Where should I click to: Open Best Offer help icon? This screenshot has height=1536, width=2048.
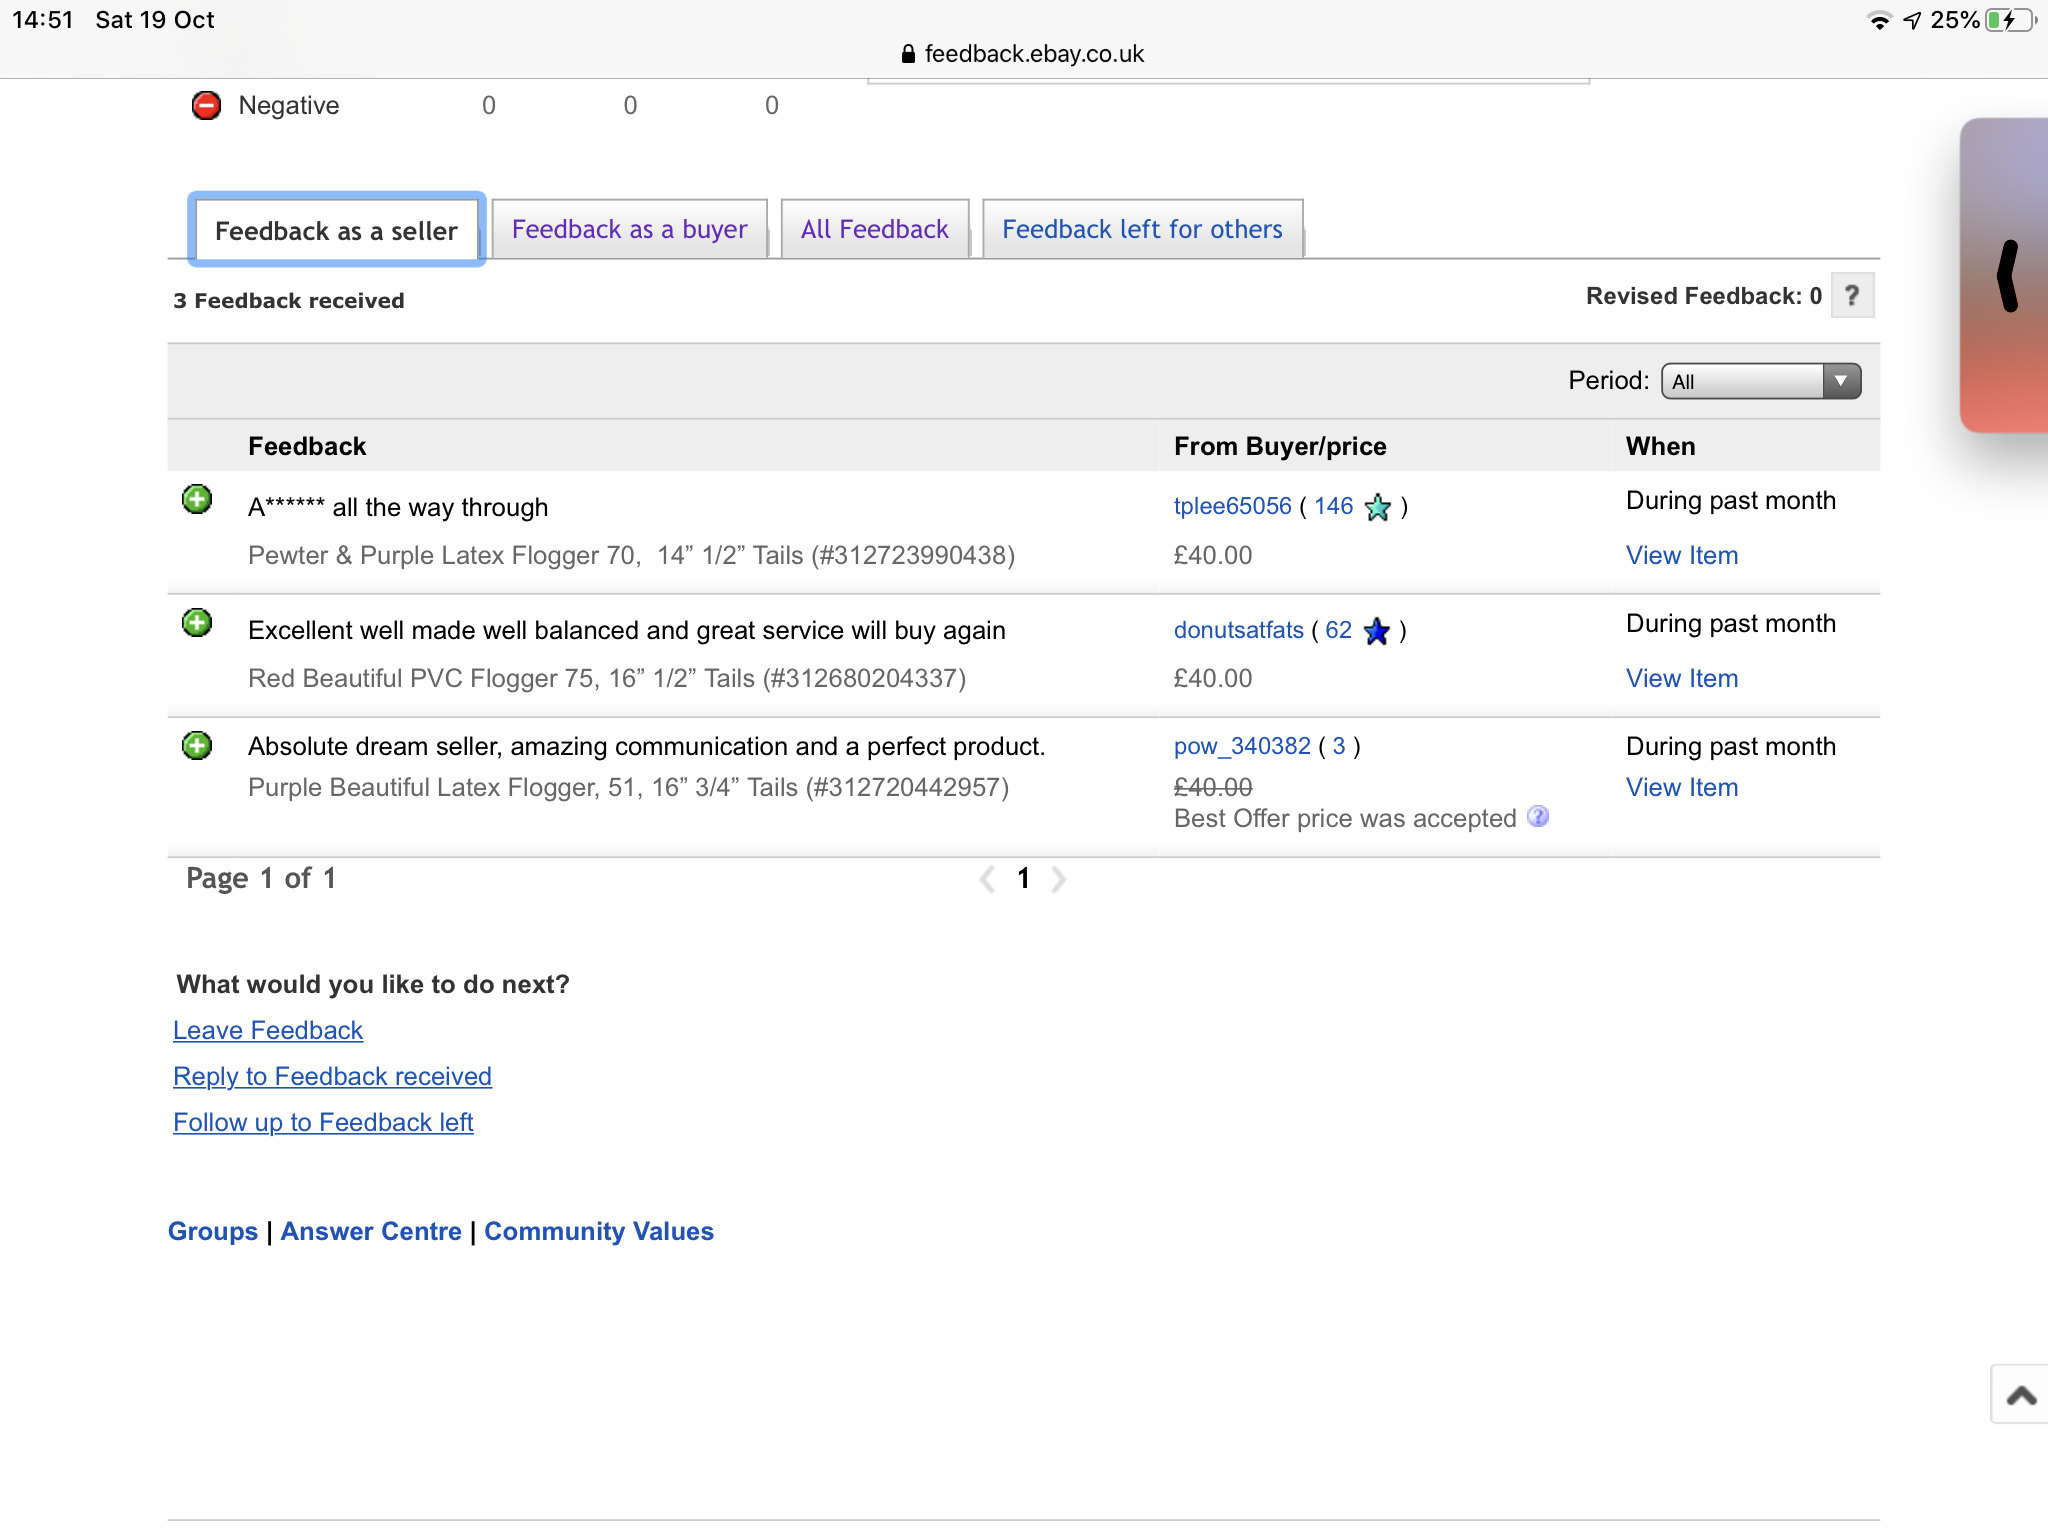[x=1538, y=817]
